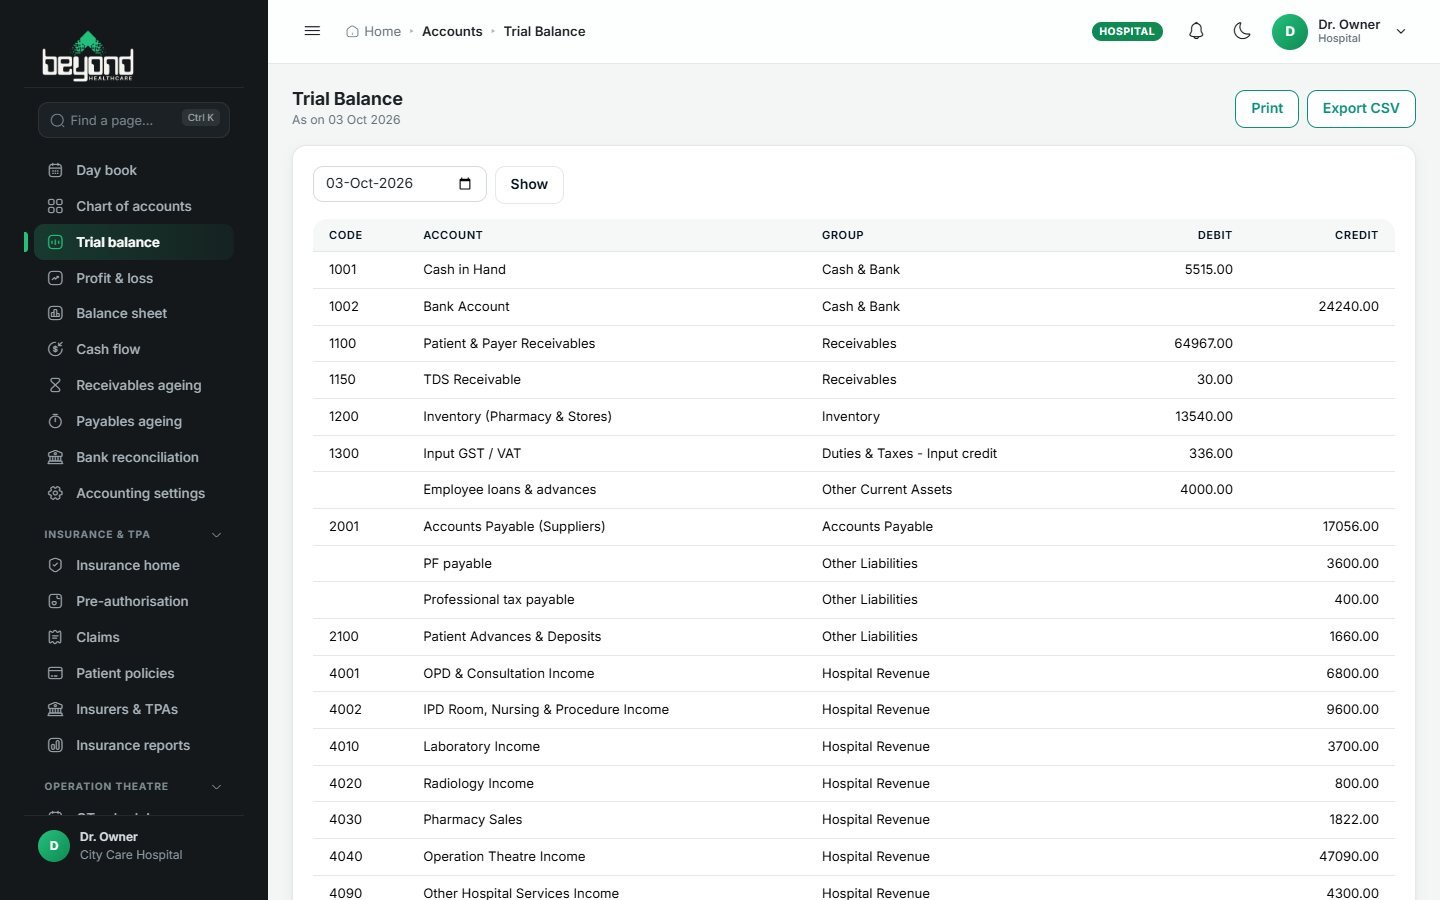
Task: Click the Bank reconciliation icon
Action: 55,457
